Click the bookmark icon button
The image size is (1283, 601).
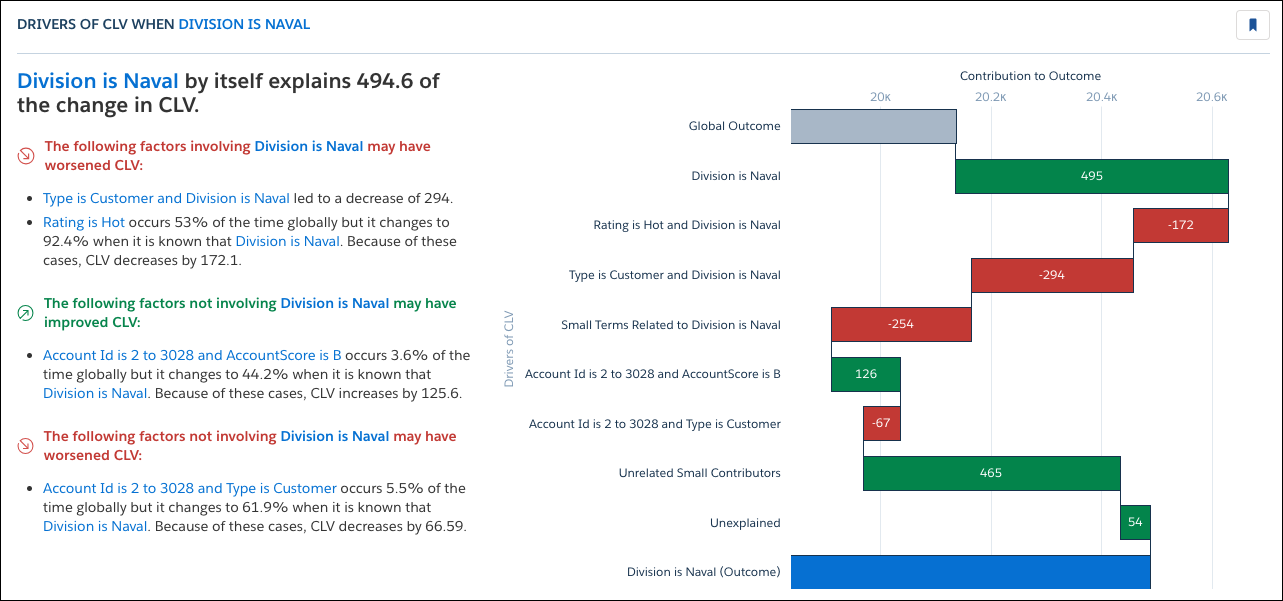tap(1252, 25)
